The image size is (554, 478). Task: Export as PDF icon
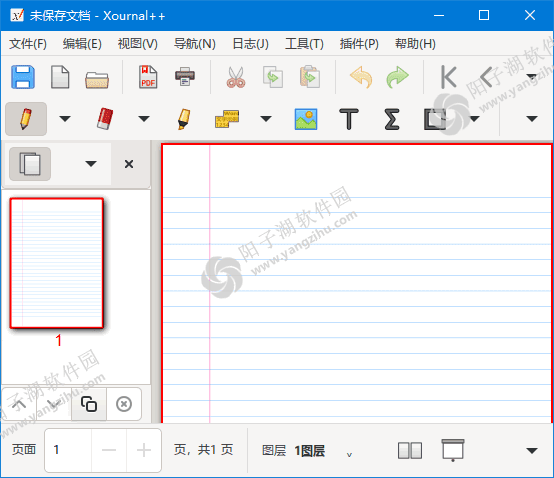click(148, 77)
